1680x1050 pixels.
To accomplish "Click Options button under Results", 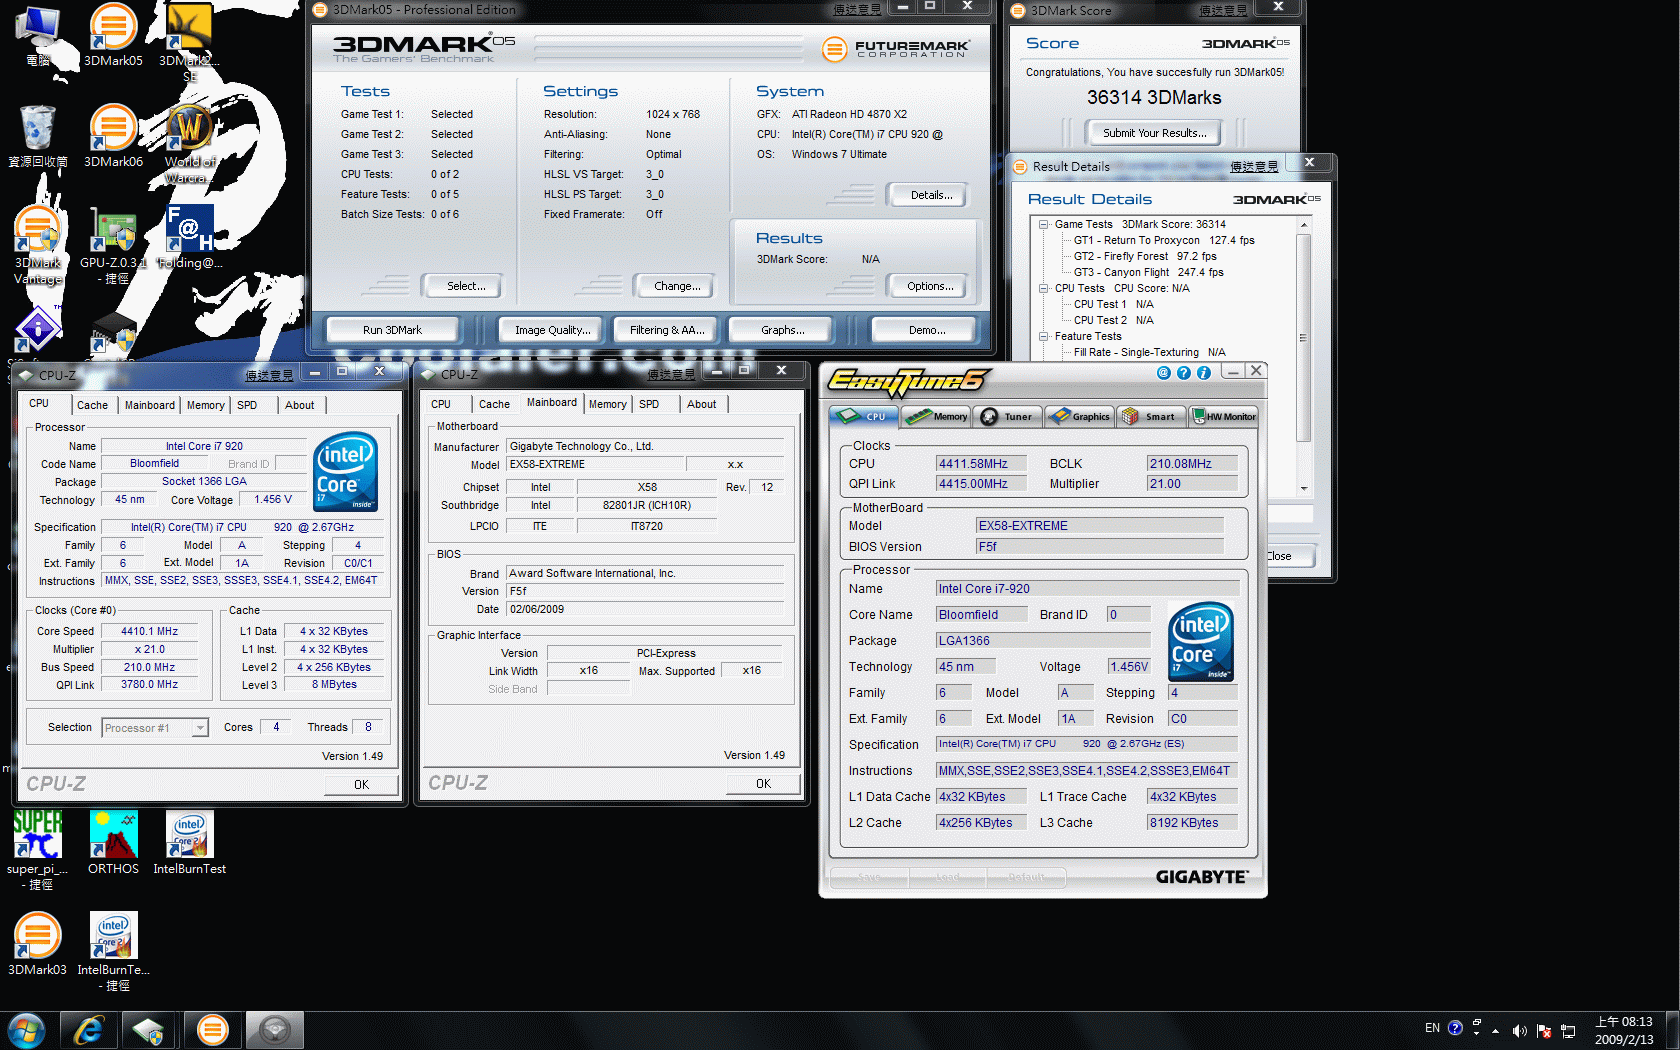I will coord(930,286).
